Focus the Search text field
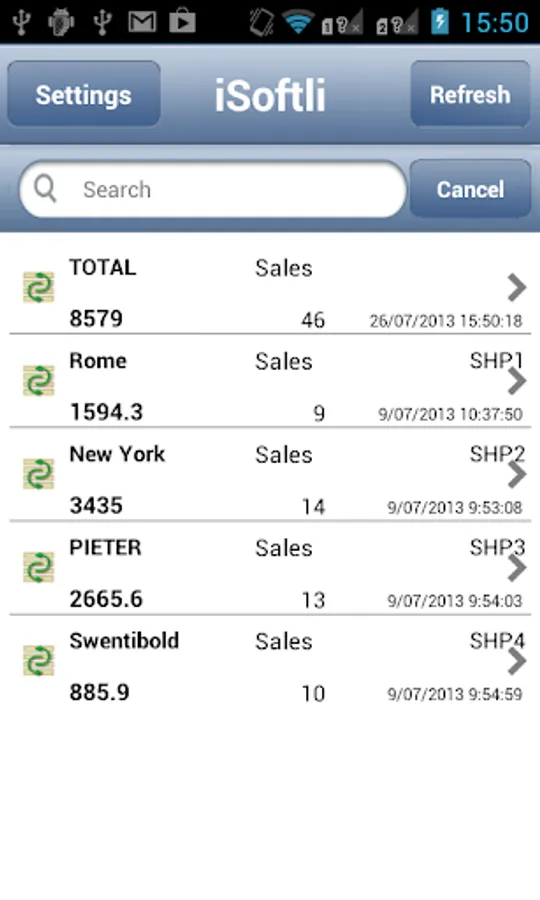 click(213, 189)
